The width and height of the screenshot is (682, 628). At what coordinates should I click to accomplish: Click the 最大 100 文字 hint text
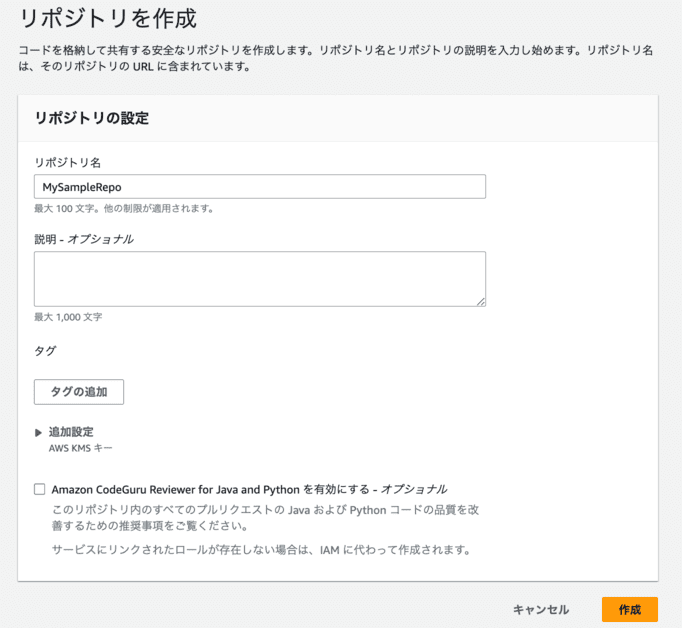click(124, 209)
